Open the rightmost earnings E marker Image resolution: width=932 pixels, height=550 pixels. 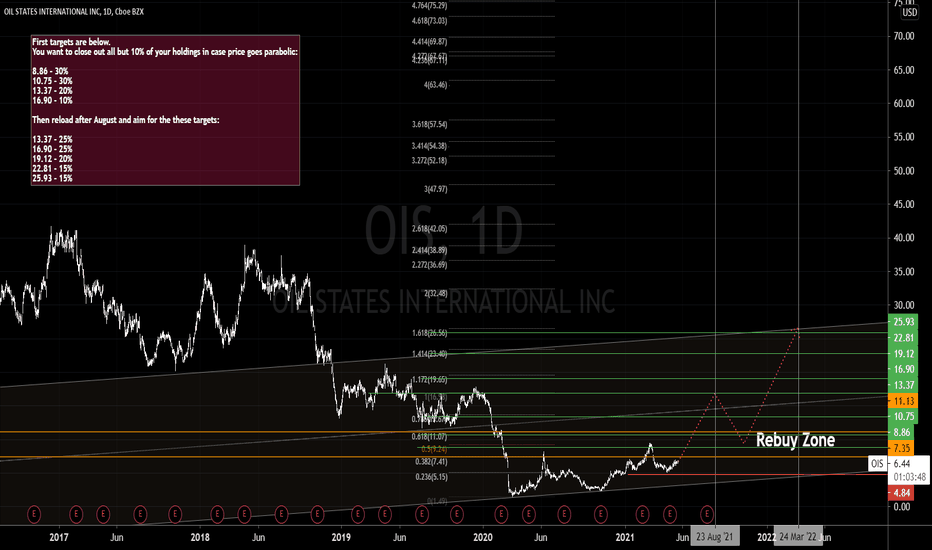pos(707,514)
